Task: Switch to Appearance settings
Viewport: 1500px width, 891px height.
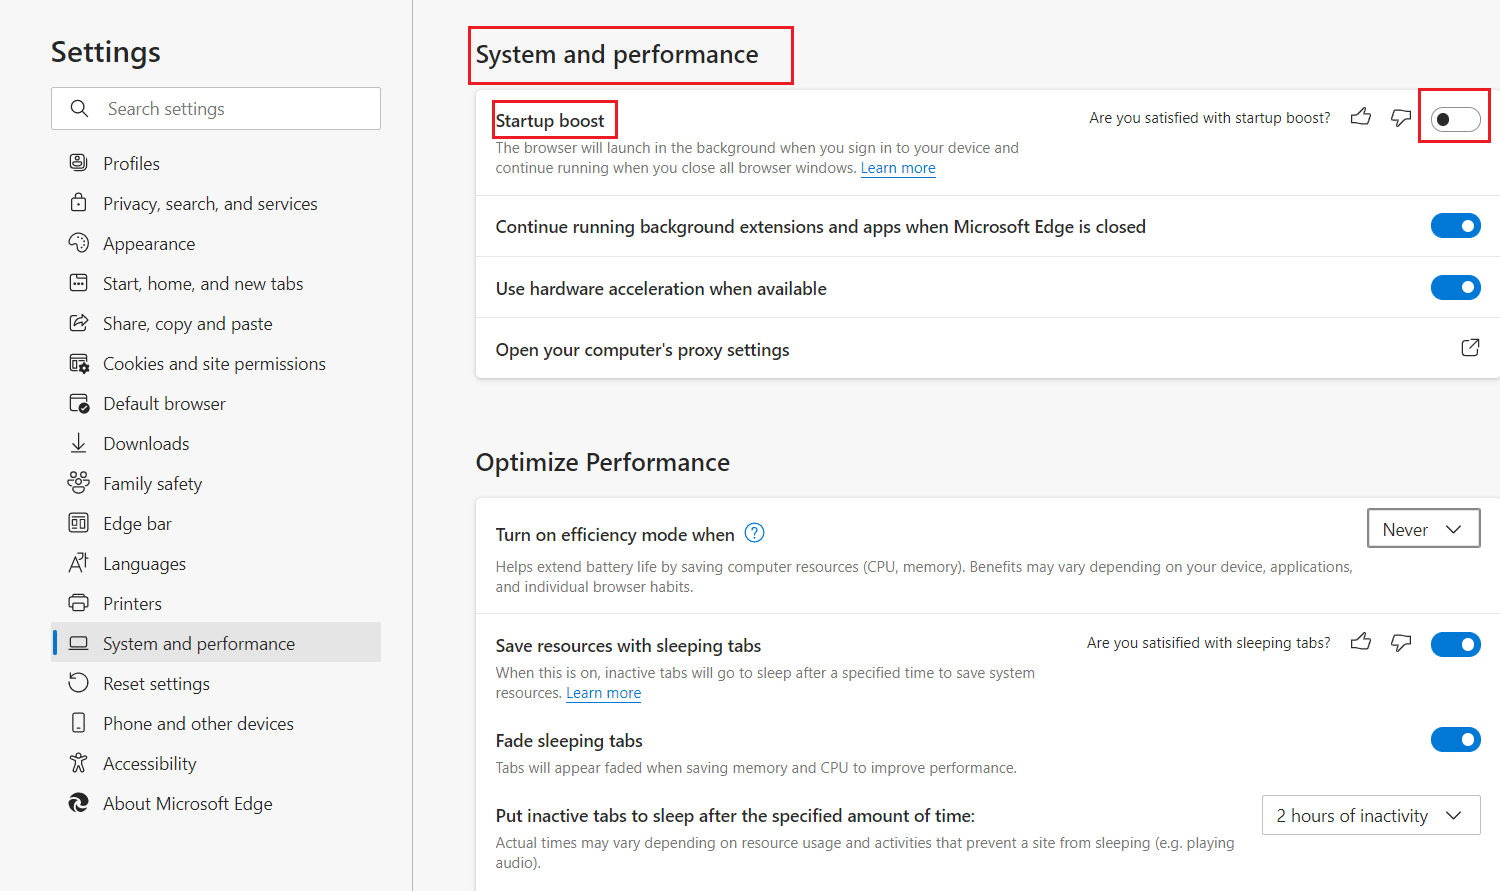Action: [149, 243]
